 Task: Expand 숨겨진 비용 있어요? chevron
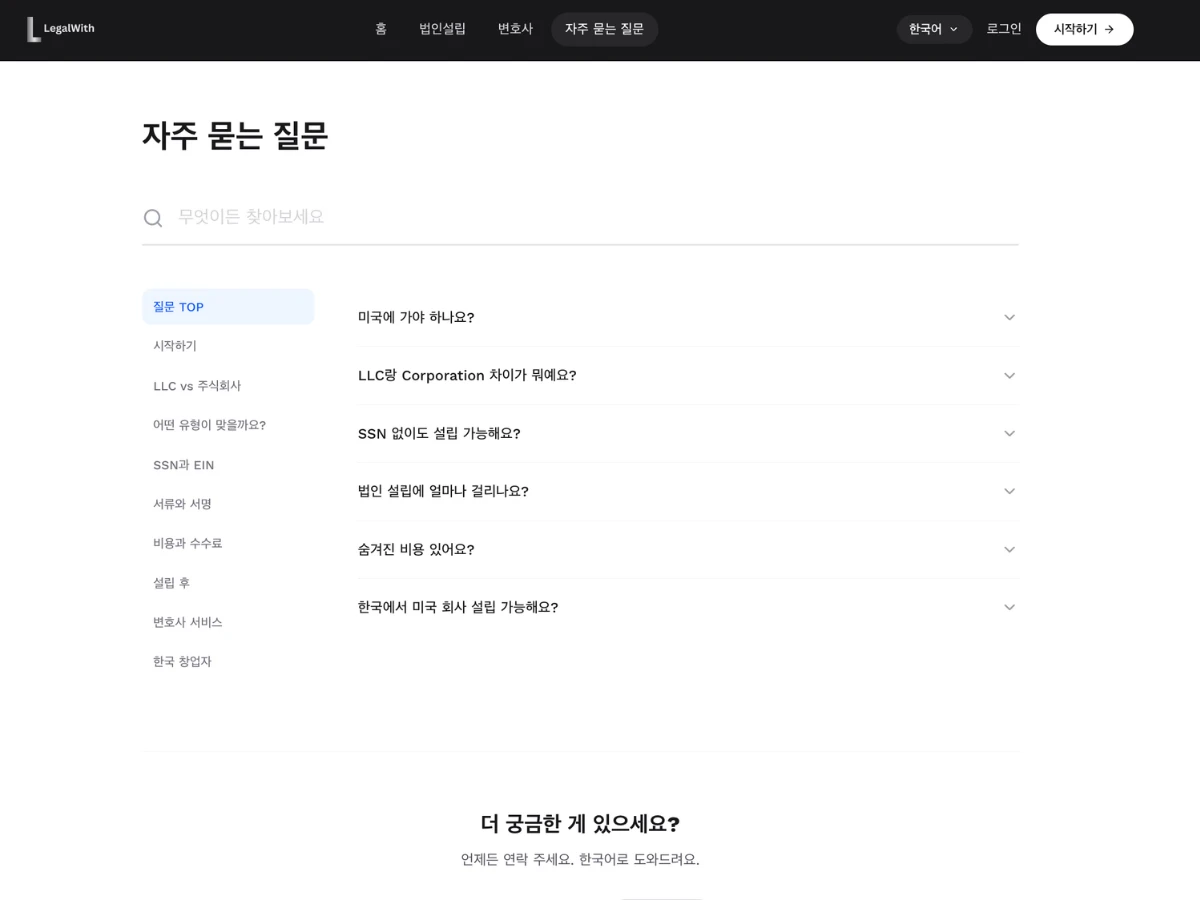(x=1009, y=549)
